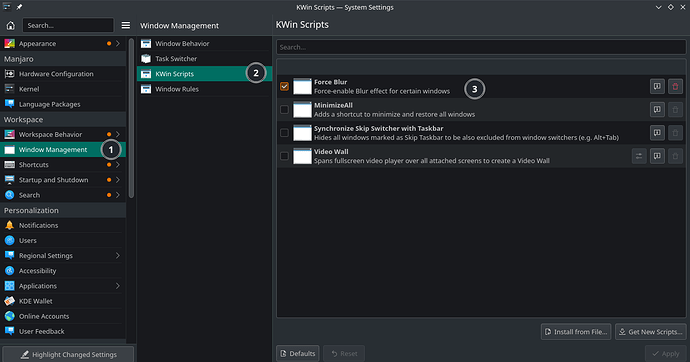Image resolution: width=690 pixels, height=362 pixels.
Task: Open the hamburger menu beside sidebar search
Action: point(126,26)
